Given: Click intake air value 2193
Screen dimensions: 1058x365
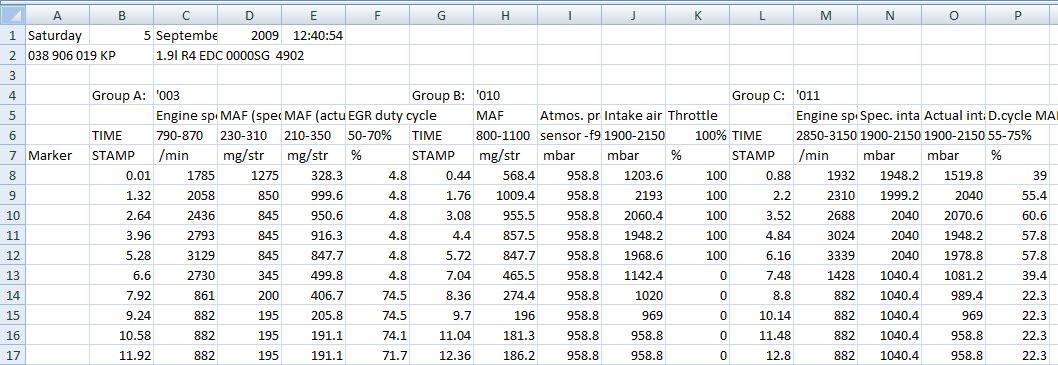Looking at the screenshot, I should pyautogui.click(x=634, y=196).
